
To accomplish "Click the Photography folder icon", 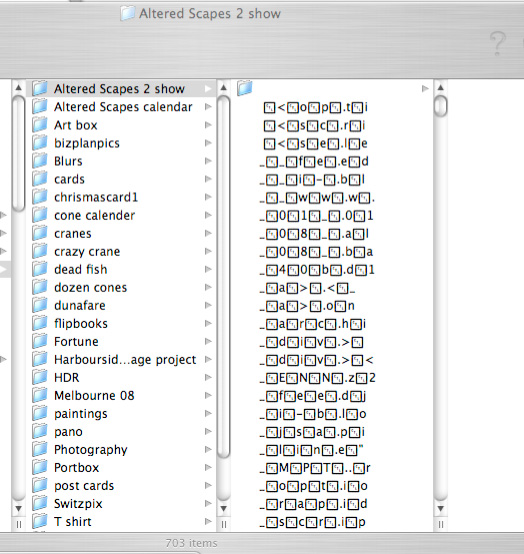I will [x=40, y=449].
